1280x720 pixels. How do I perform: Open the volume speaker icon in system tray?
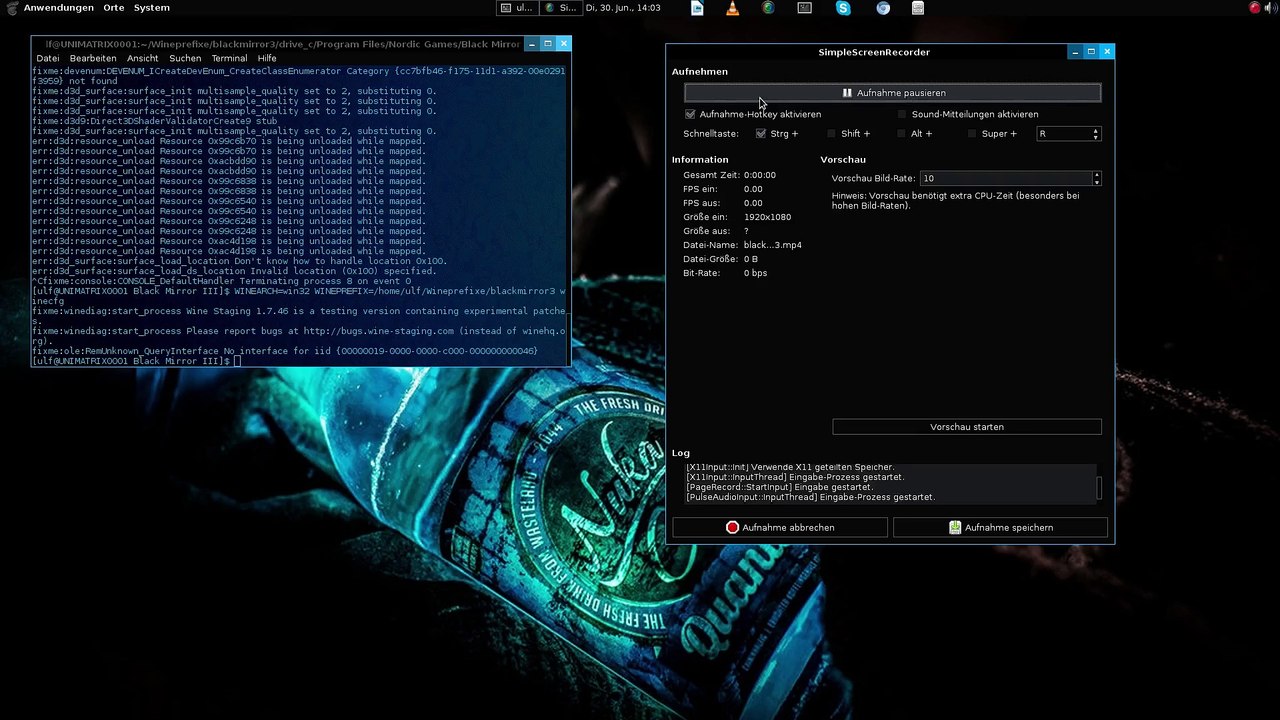coord(1270,8)
